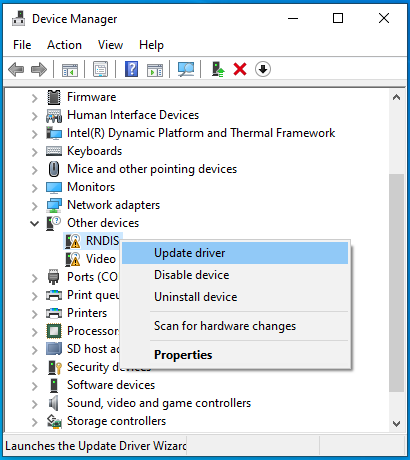Click the Scan for hardware changes monitor icon

[186, 70]
